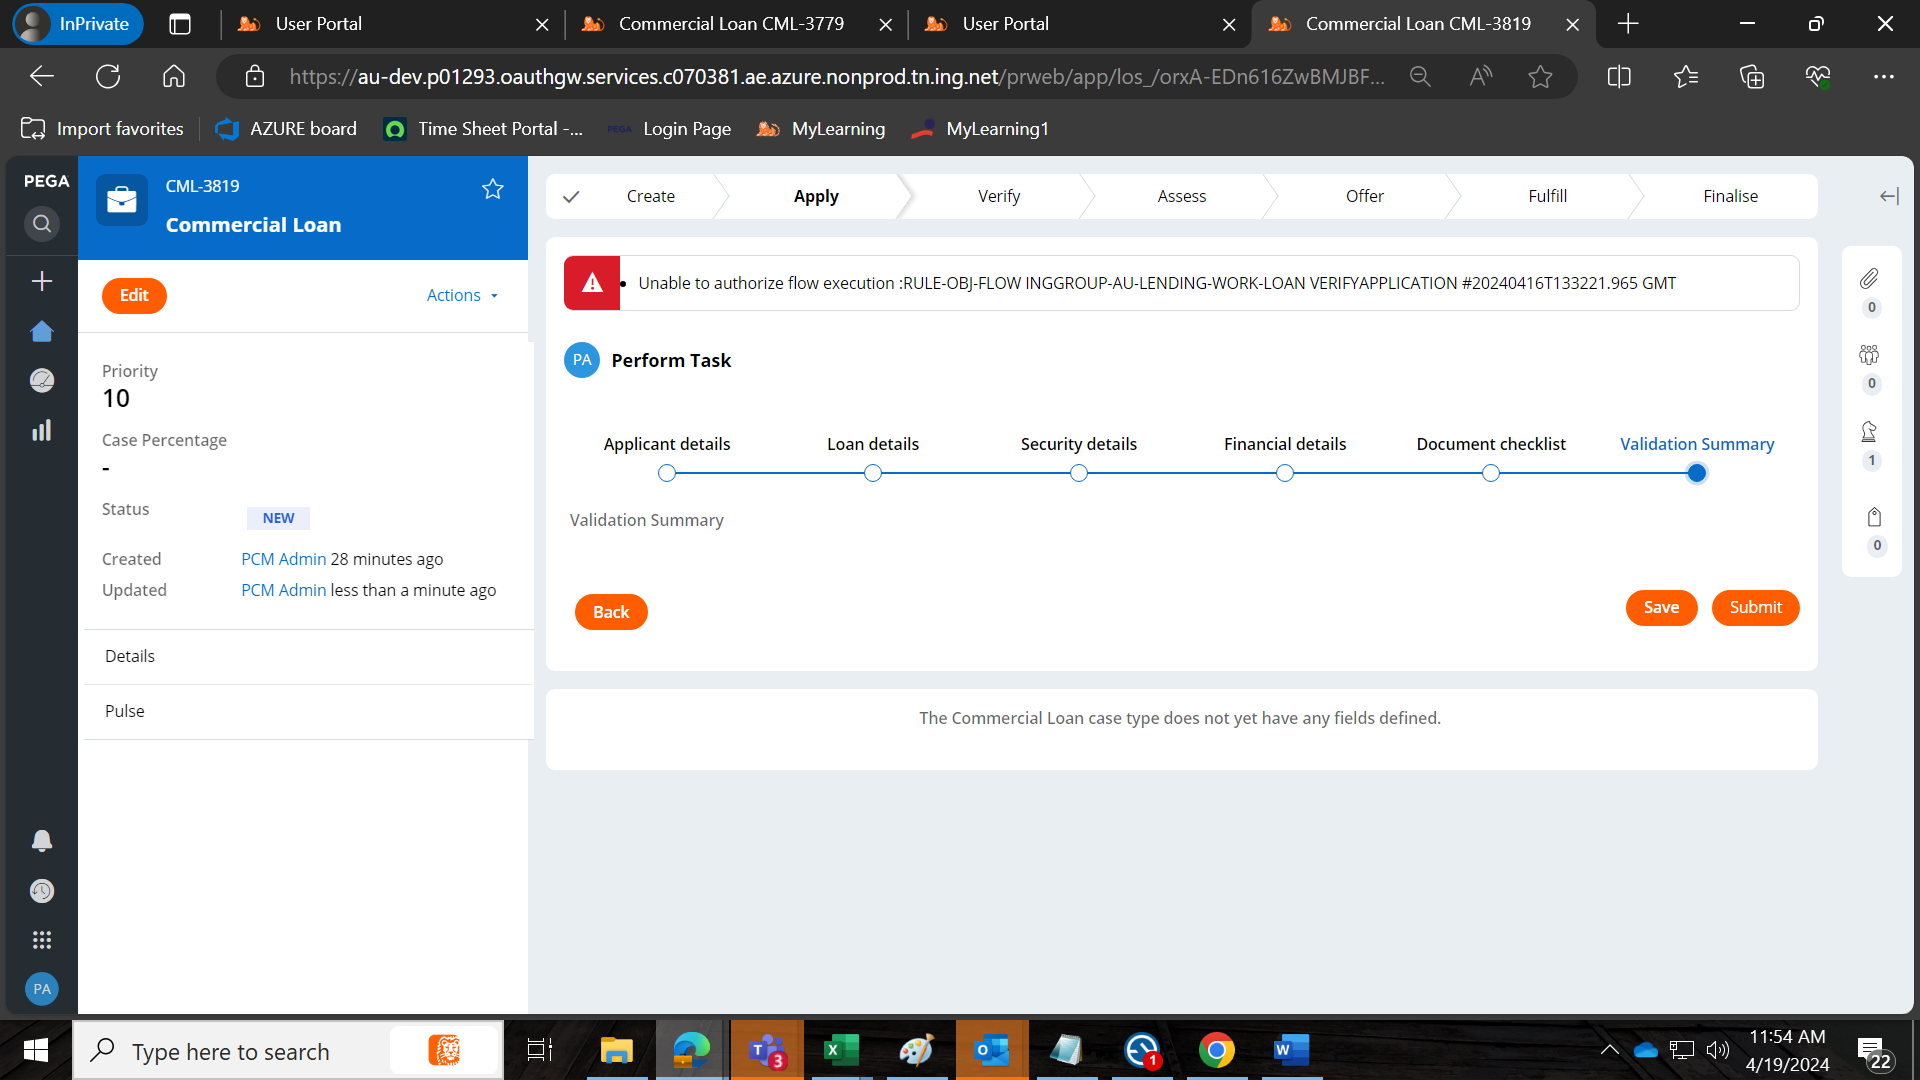Open Pega search in left sidebar
This screenshot has height=1080, width=1920.
(41, 224)
